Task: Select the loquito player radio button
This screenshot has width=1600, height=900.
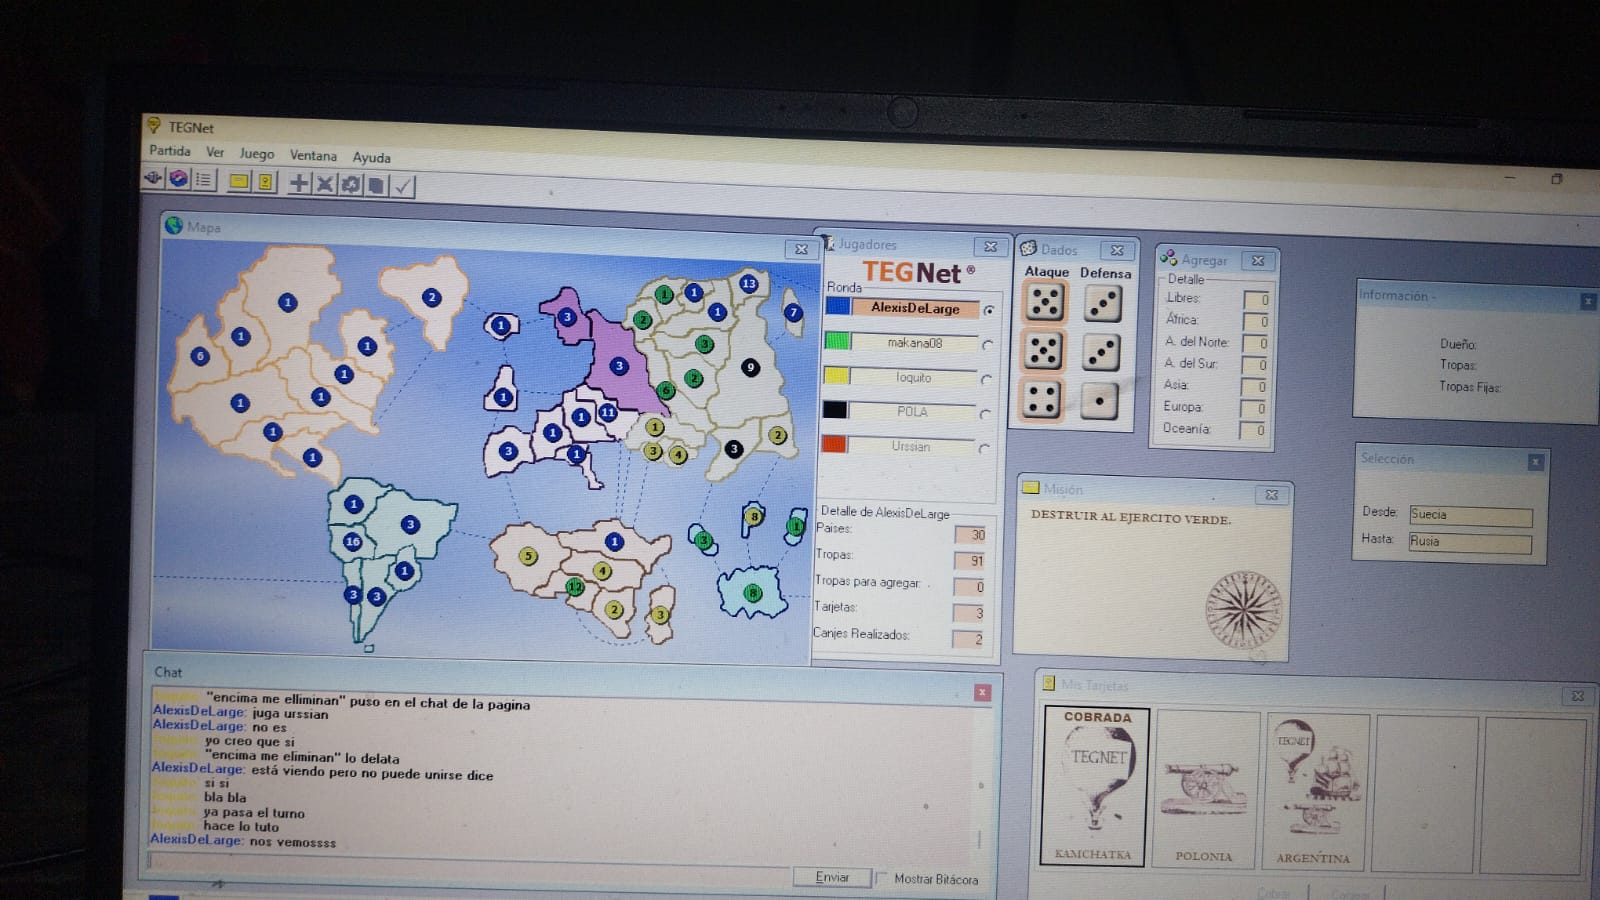Action: tap(986, 380)
